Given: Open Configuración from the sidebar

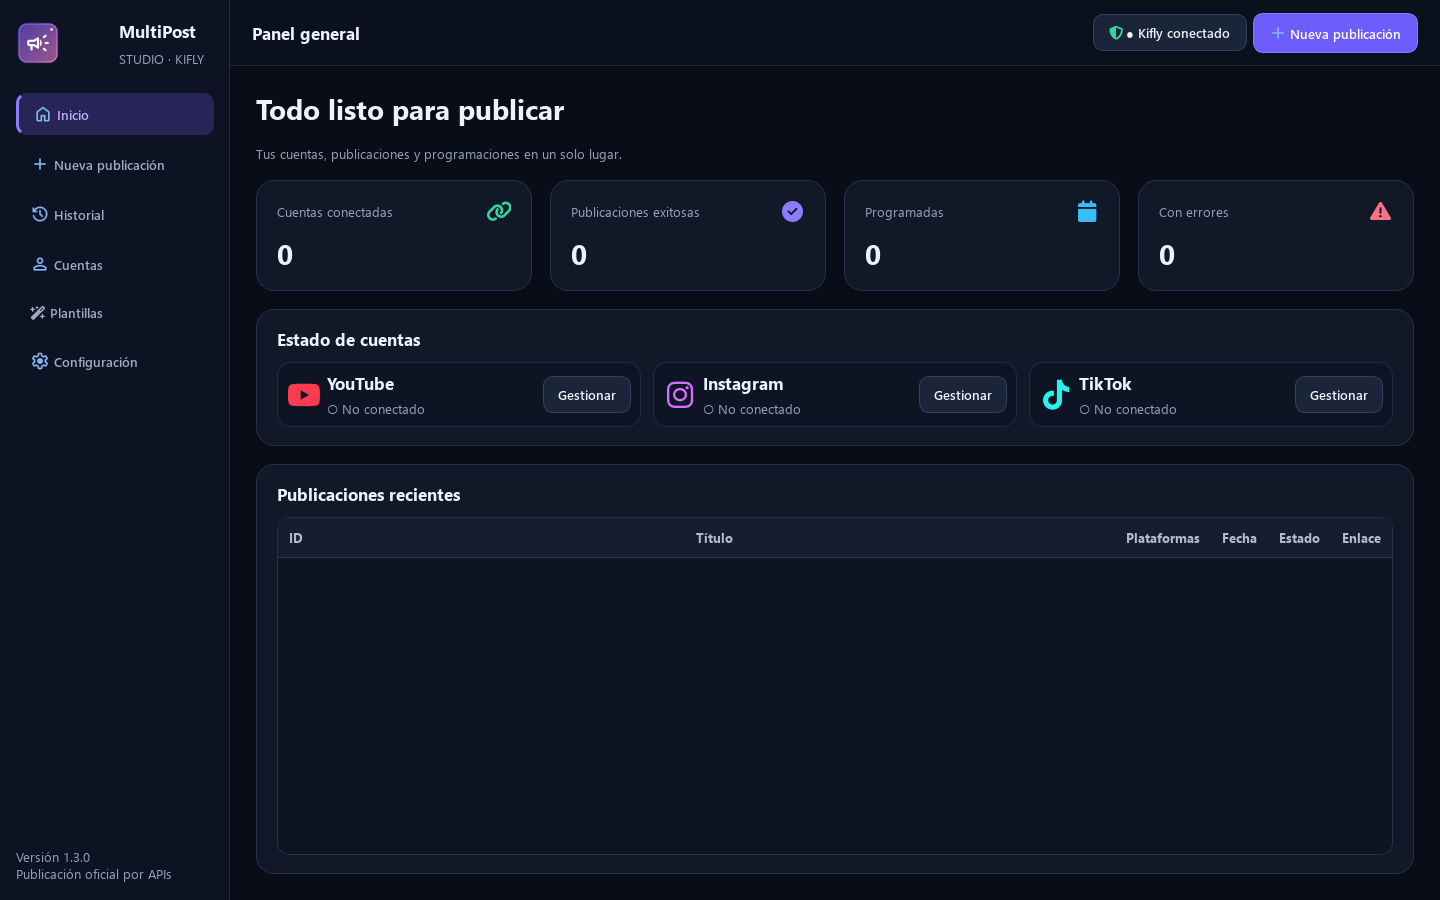Looking at the screenshot, I should 115,361.
